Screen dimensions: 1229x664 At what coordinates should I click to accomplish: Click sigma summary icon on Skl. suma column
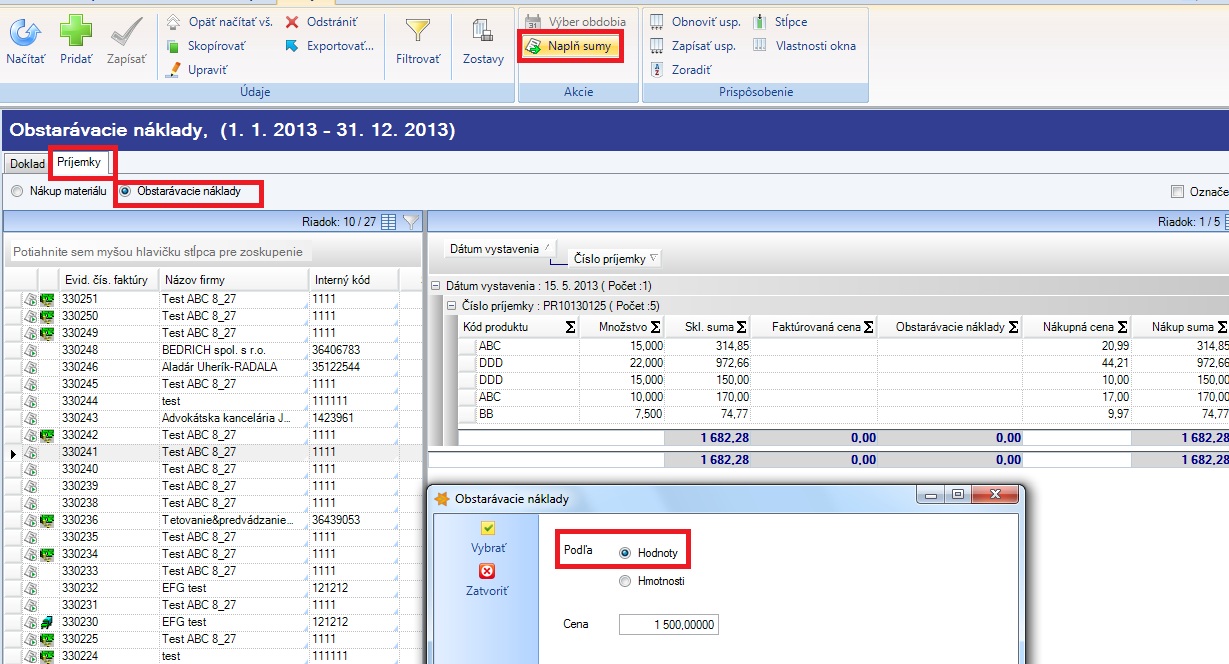(742, 326)
